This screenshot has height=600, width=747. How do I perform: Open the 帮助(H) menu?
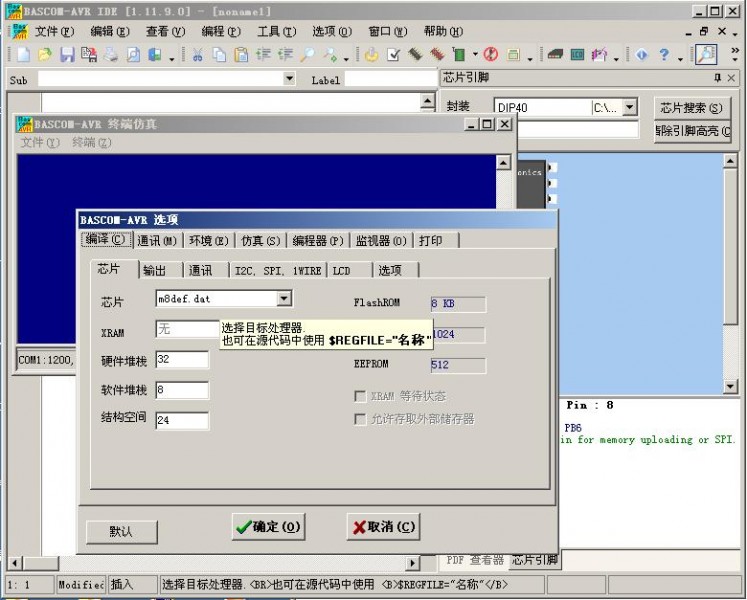(443, 31)
